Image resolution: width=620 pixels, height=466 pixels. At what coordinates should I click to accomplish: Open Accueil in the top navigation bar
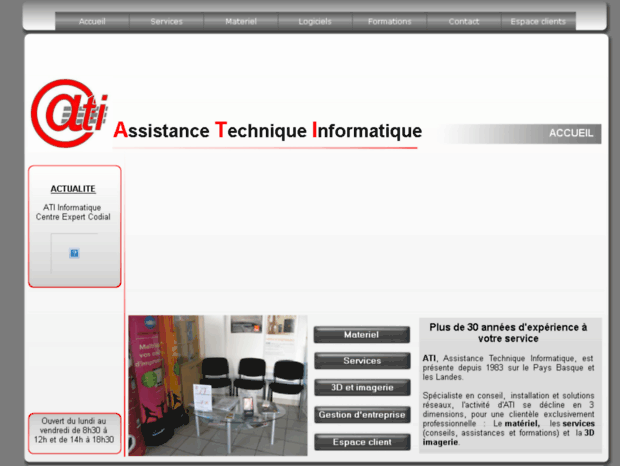92,21
